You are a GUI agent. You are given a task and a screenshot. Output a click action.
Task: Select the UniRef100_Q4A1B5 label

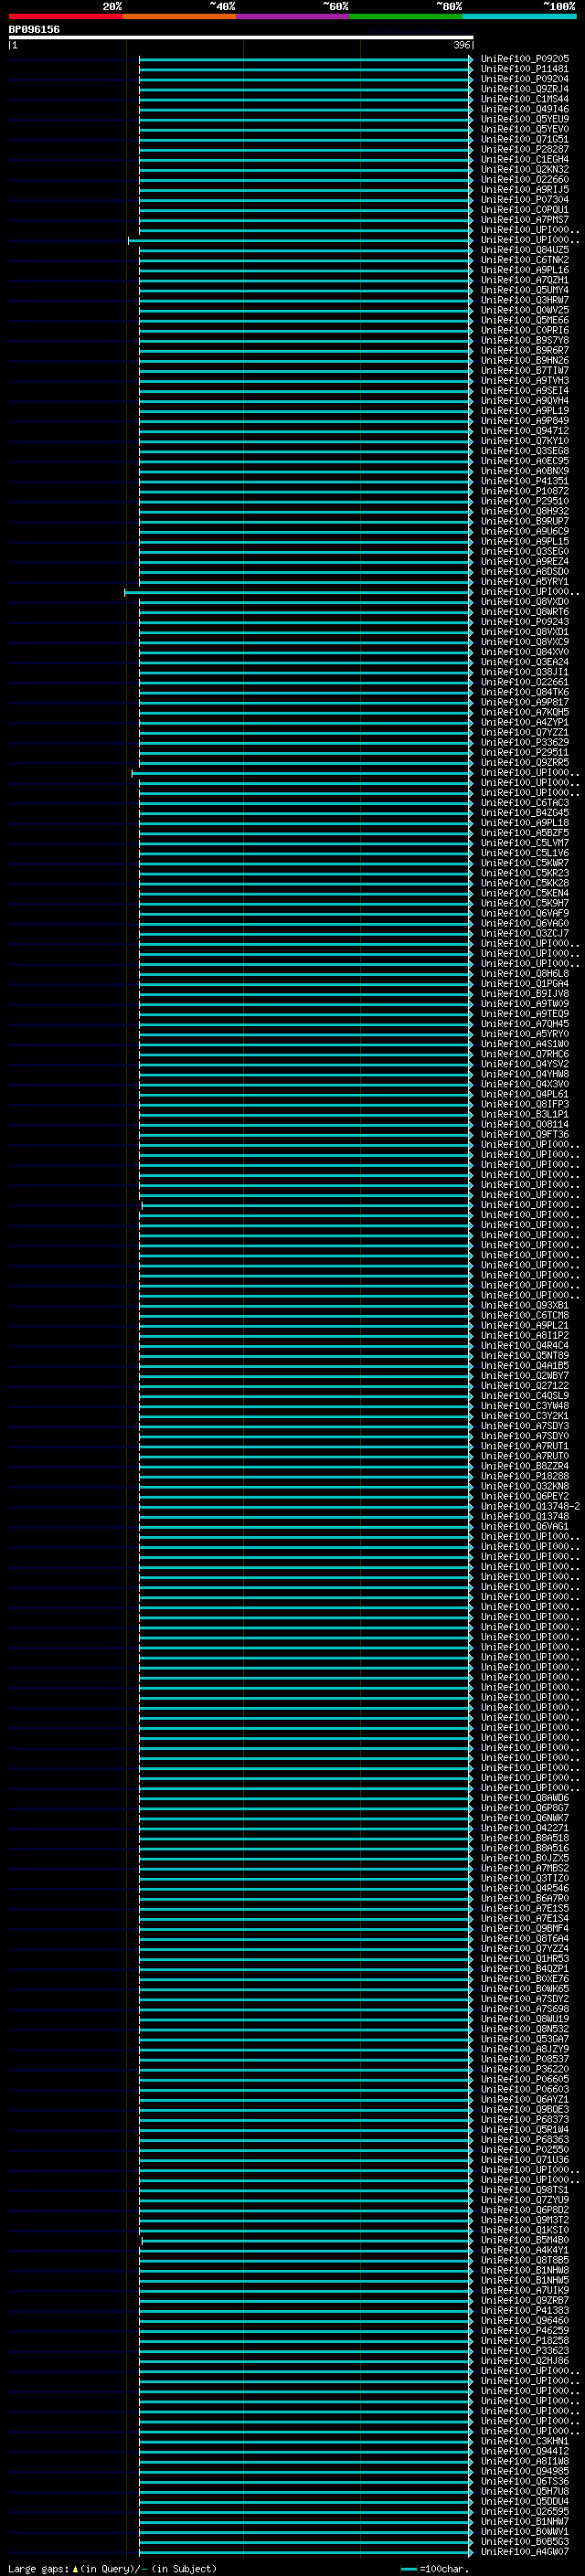(525, 1365)
